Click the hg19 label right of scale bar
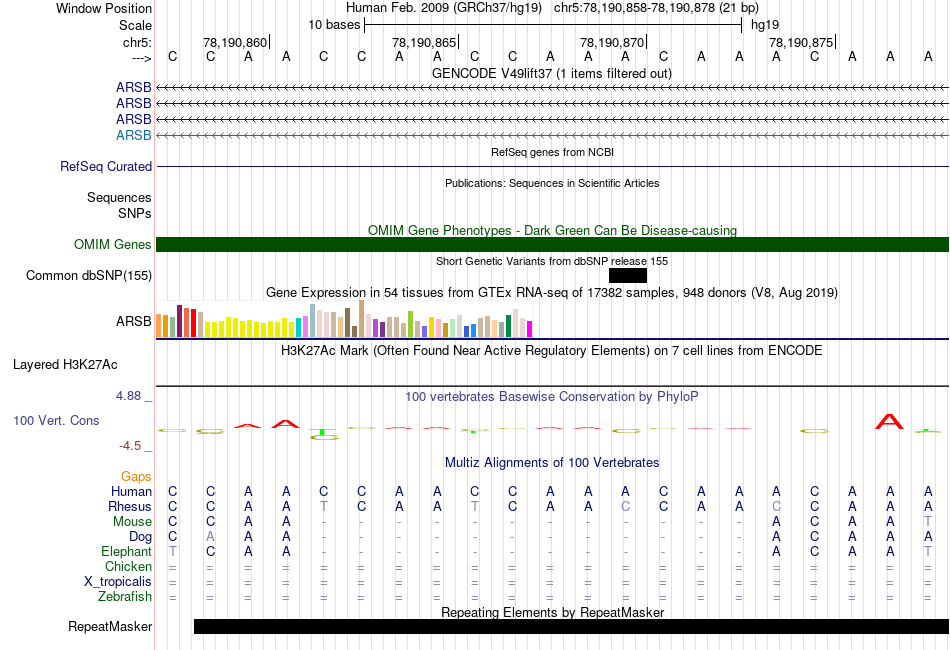The height and width of the screenshot is (650, 950). coord(765,25)
